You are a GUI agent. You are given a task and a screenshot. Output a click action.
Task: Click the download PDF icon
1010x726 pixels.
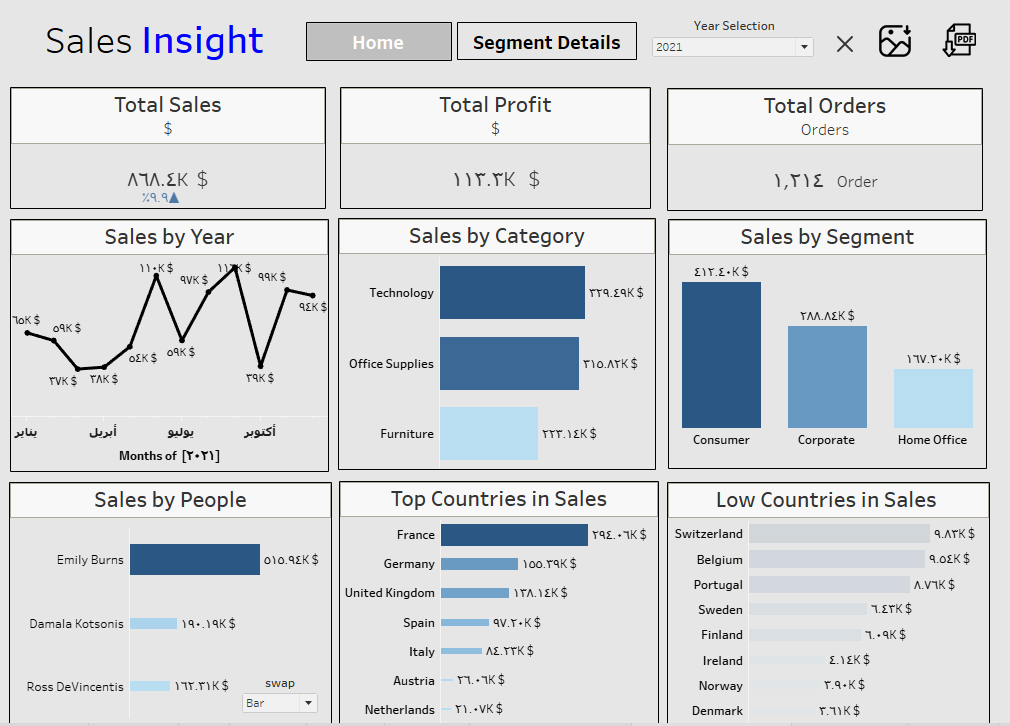point(959,40)
